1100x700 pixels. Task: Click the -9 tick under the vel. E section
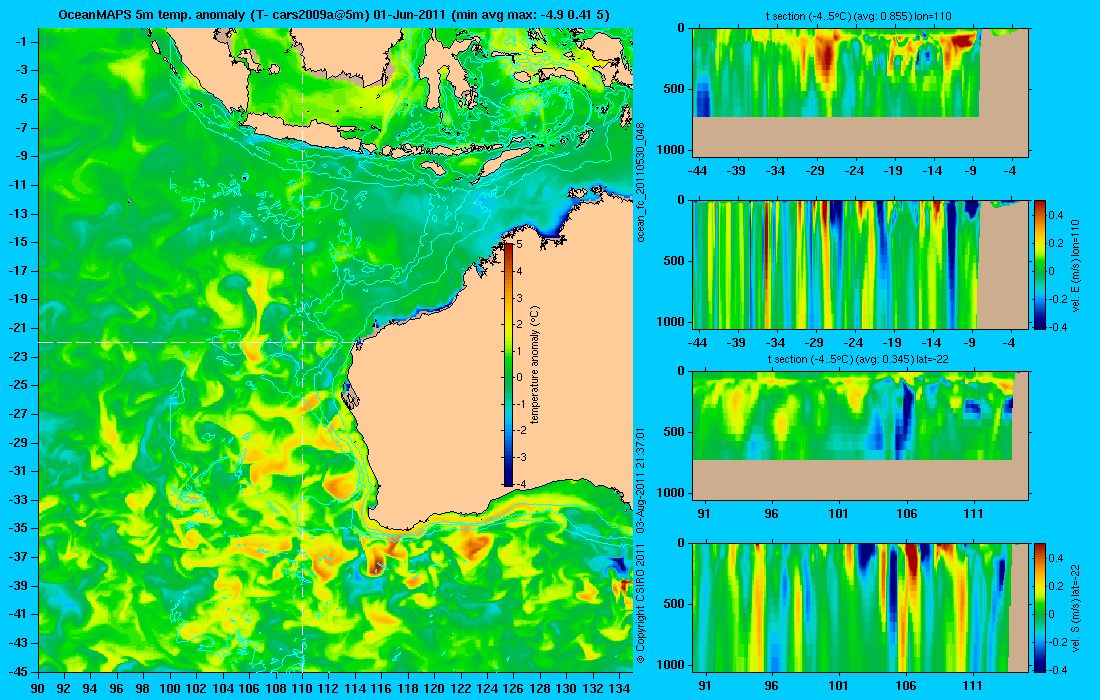tap(971, 343)
